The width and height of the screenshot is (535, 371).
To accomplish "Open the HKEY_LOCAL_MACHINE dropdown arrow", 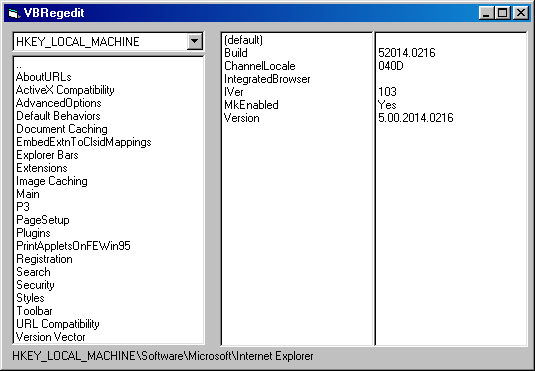I will pyautogui.click(x=194, y=42).
